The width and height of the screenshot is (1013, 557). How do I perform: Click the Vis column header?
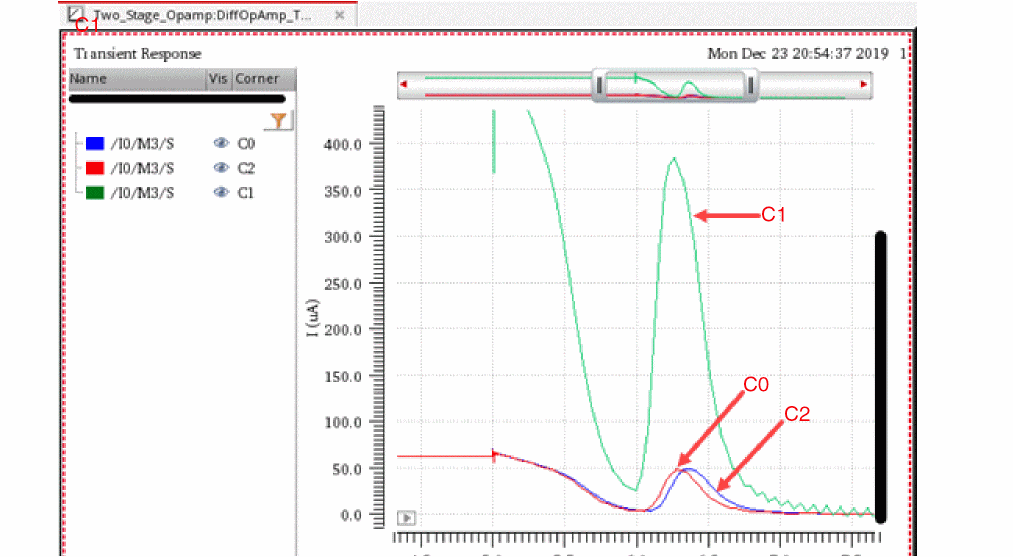pos(218,79)
